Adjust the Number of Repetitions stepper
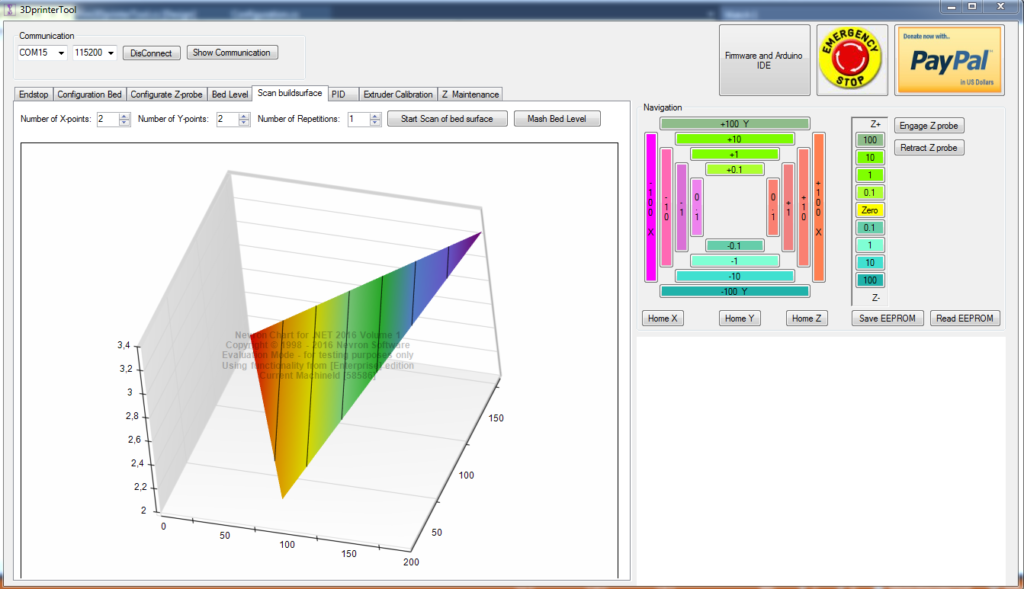 tap(376, 119)
